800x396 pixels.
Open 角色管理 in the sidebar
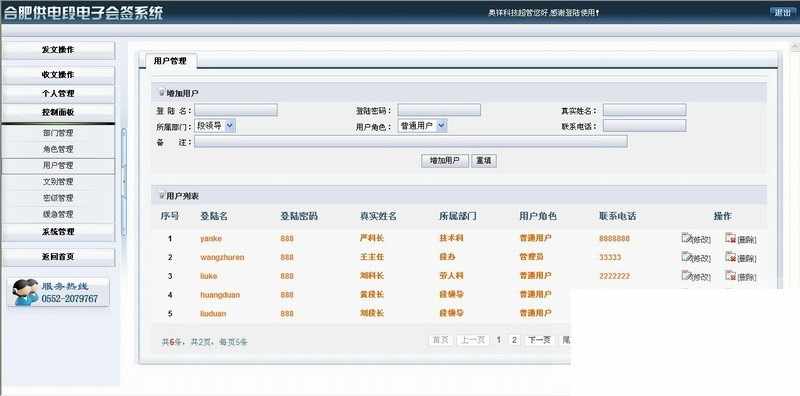[58, 149]
